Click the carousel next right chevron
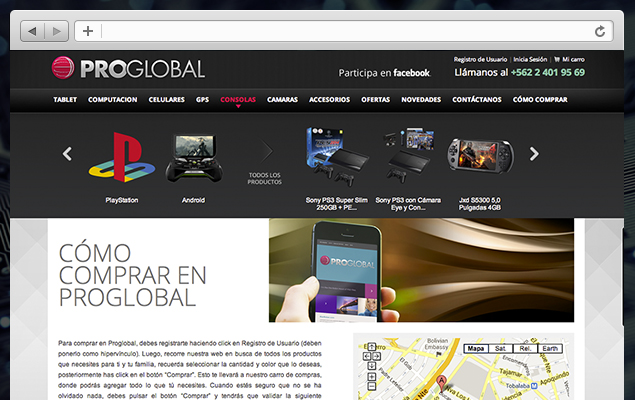635x400 pixels. click(x=534, y=154)
